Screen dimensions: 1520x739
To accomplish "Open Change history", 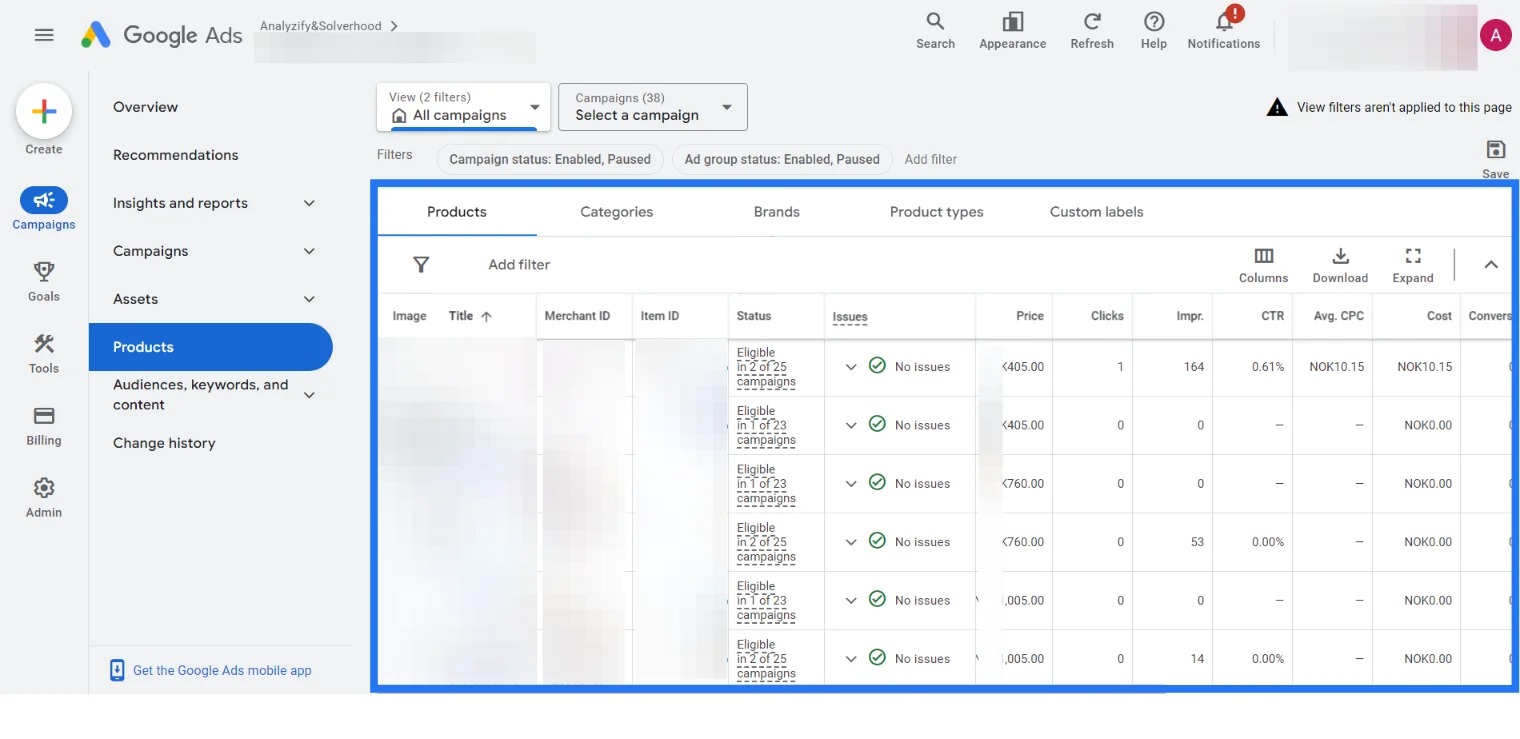I will pos(164,443).
